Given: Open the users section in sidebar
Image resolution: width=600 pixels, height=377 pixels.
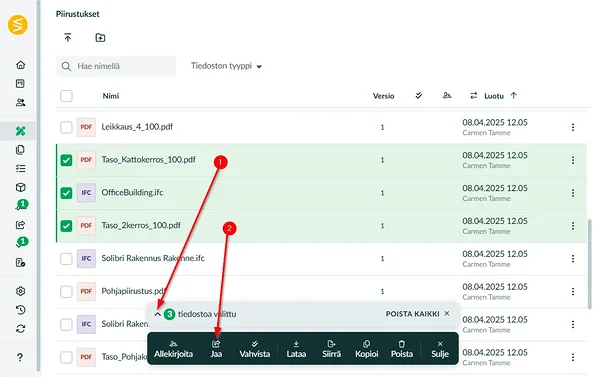Looking at the screenshot, I should pos(21,102).
